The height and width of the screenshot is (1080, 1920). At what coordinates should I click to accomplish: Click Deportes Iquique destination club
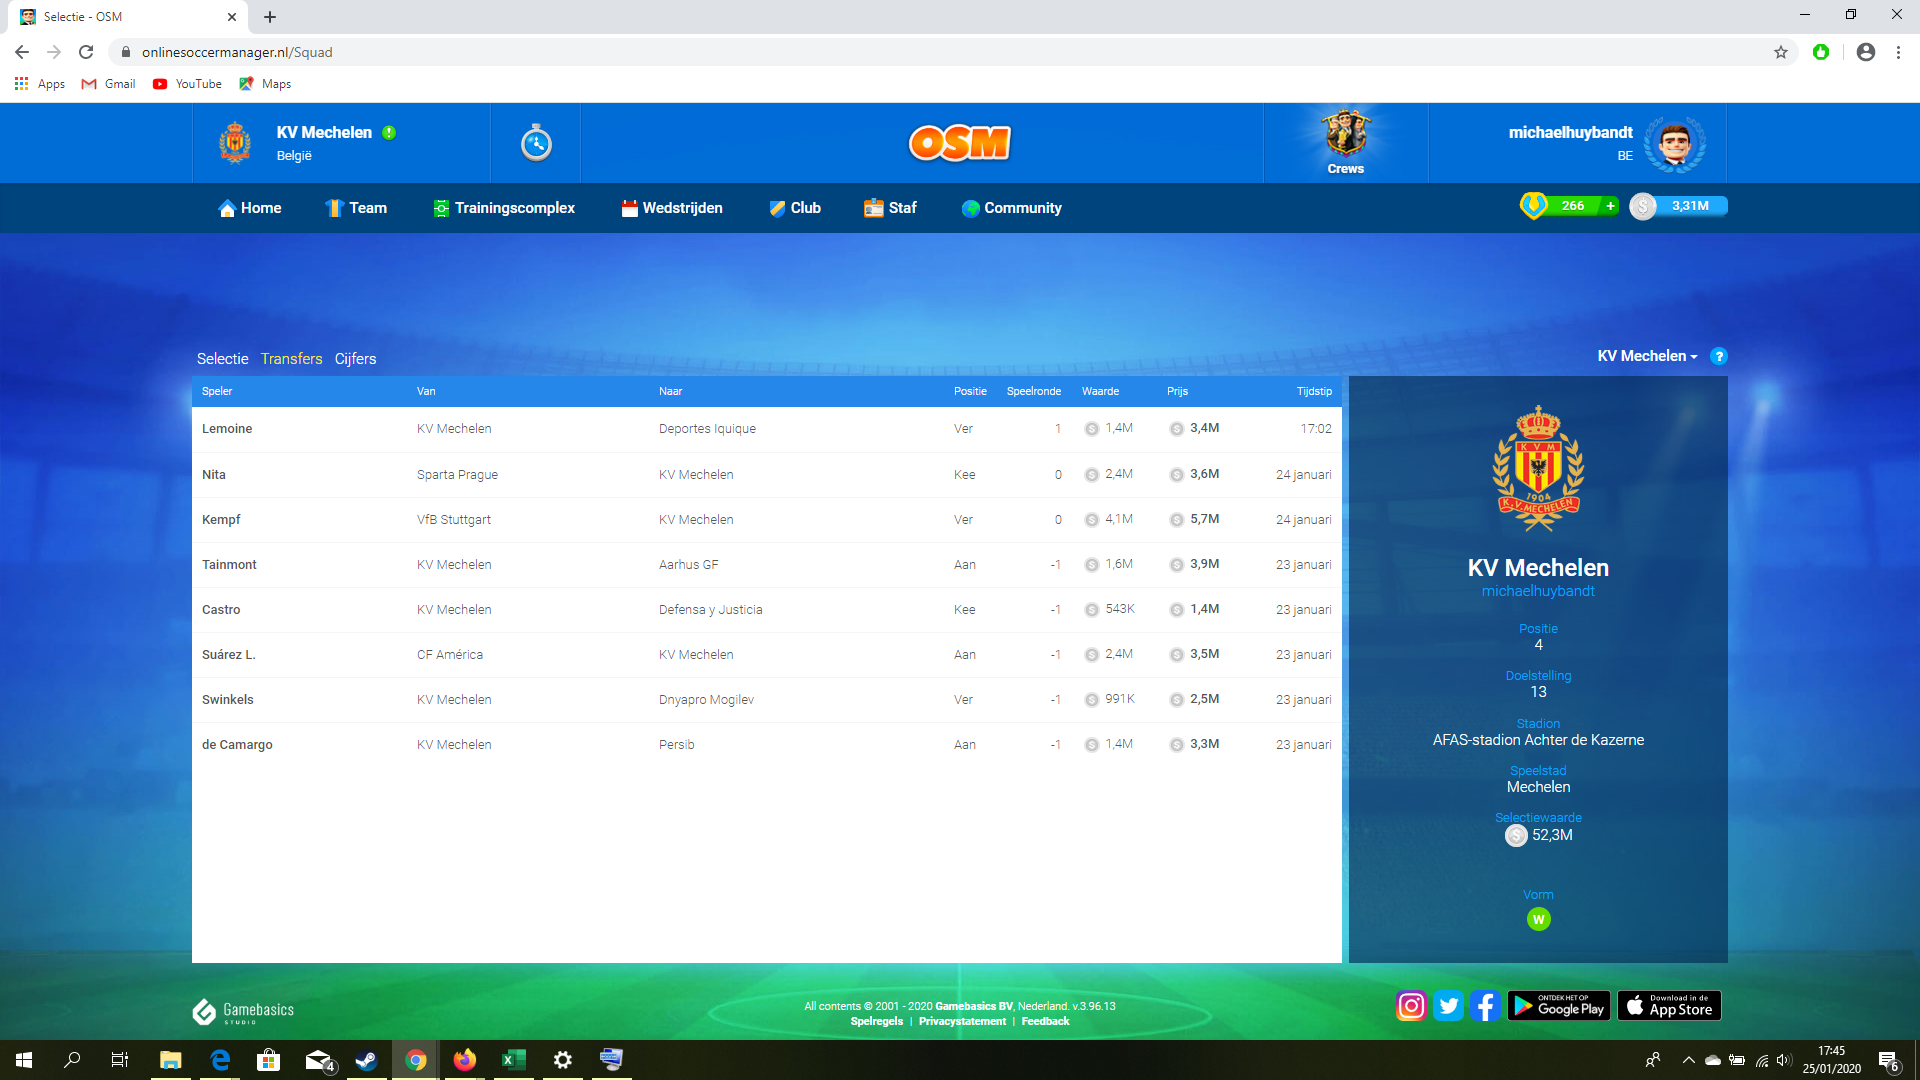[x=707, y=429]
